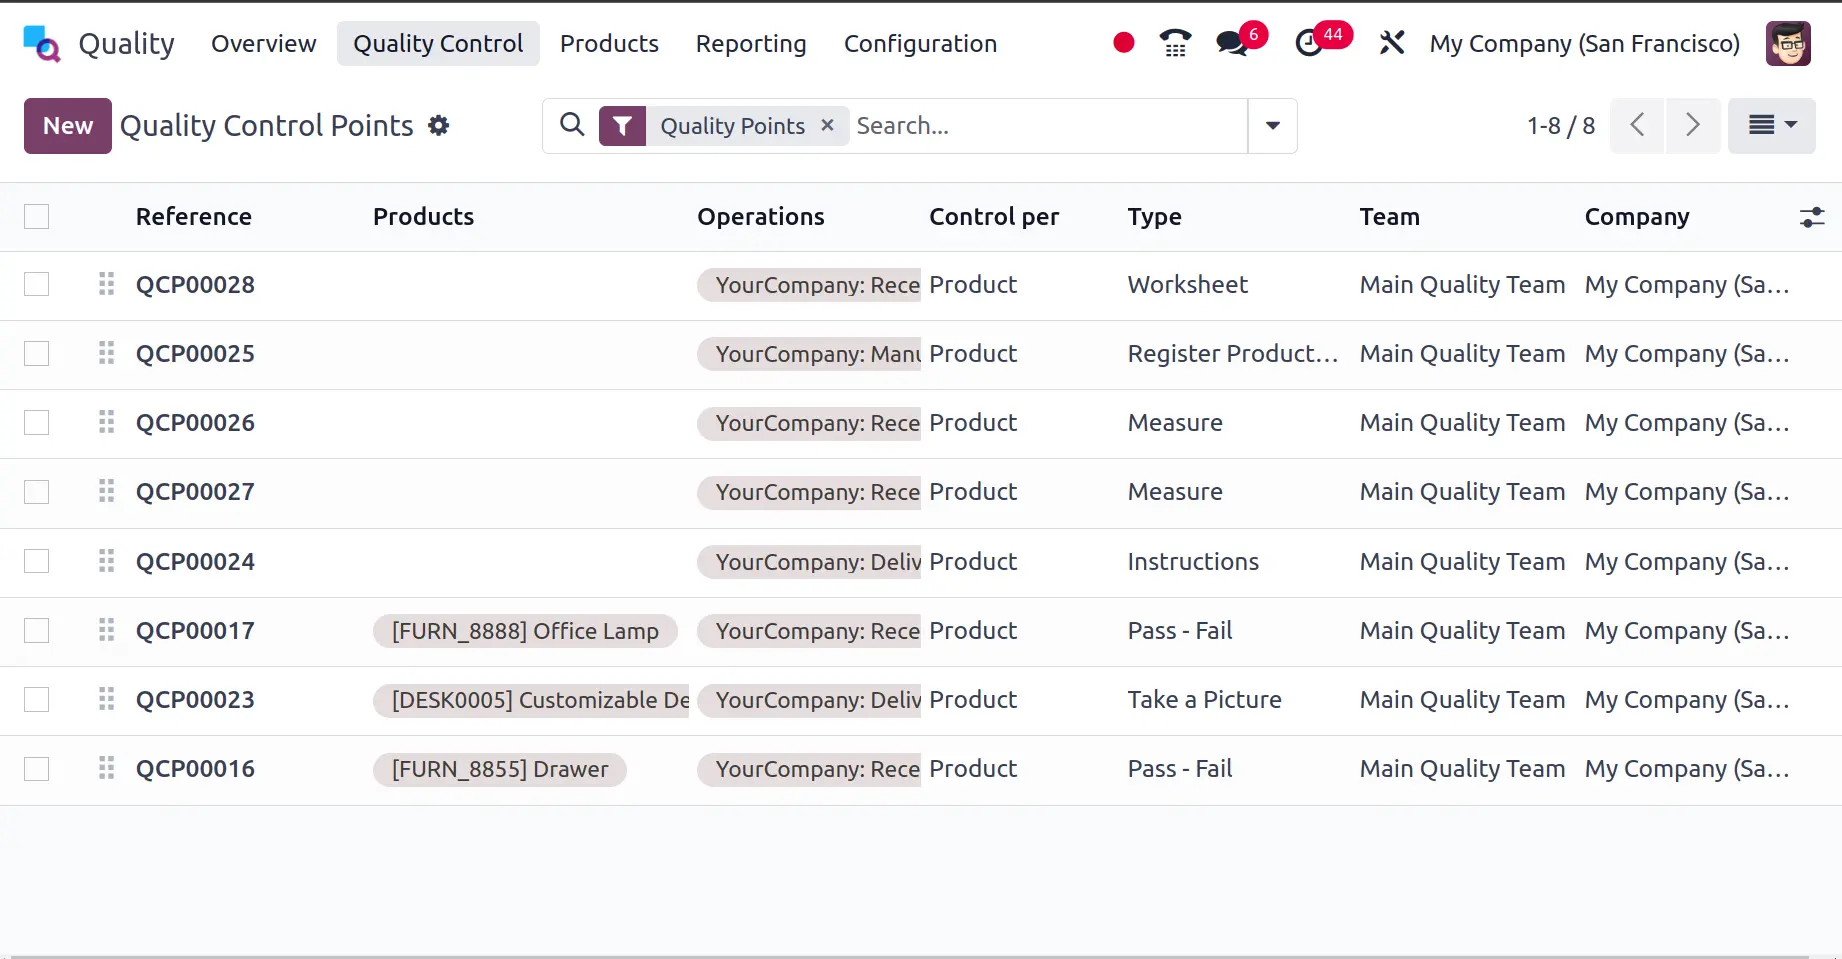Click the New button
Viewport: 1842px width, 959px height.
coord(68,126)
